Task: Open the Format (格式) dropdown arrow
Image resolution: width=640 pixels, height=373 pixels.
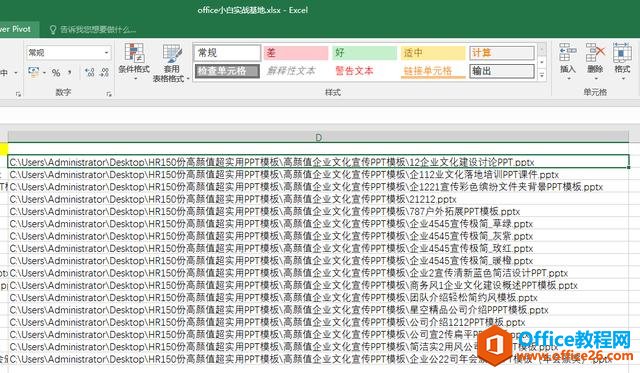Action: pyautogui.click(x=622, y=78)
